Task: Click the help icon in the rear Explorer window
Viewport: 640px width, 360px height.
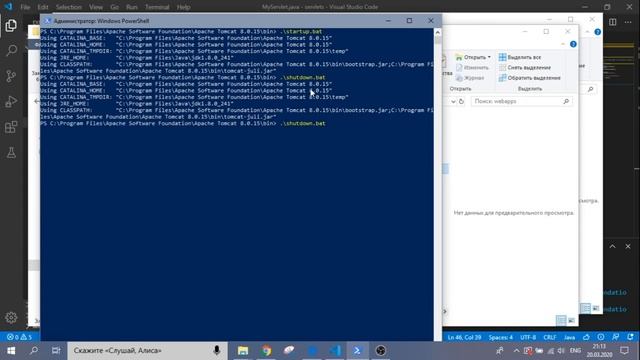Action: click(x=598, y=32)
